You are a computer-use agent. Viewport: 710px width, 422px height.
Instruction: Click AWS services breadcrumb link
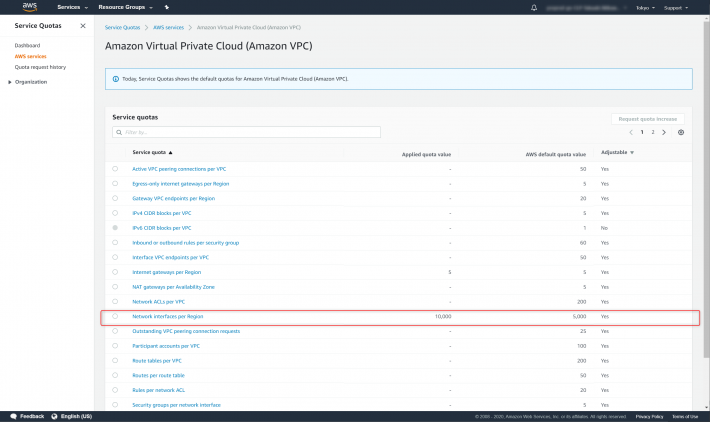168,28
